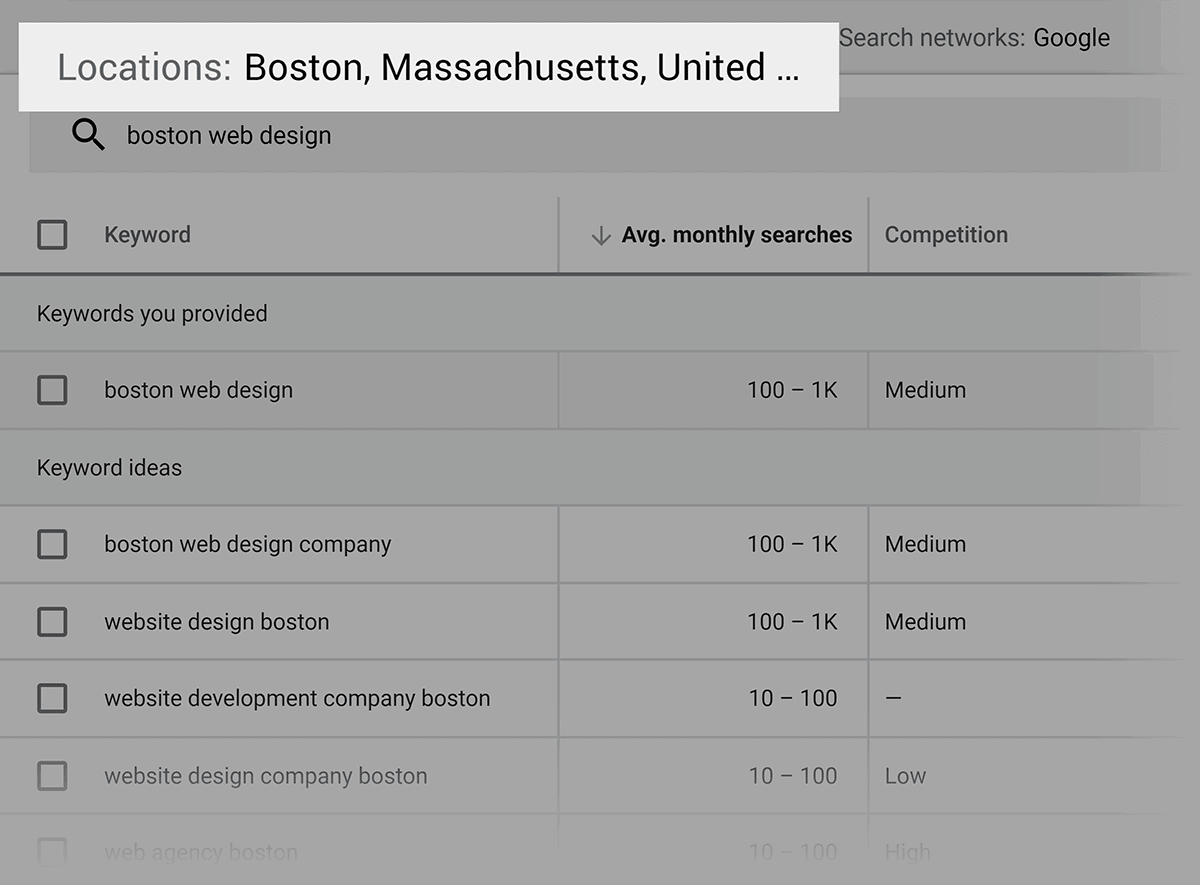1200x885 pixels.
Task: Click the Competition column header
Action: [x=946, y=236]
